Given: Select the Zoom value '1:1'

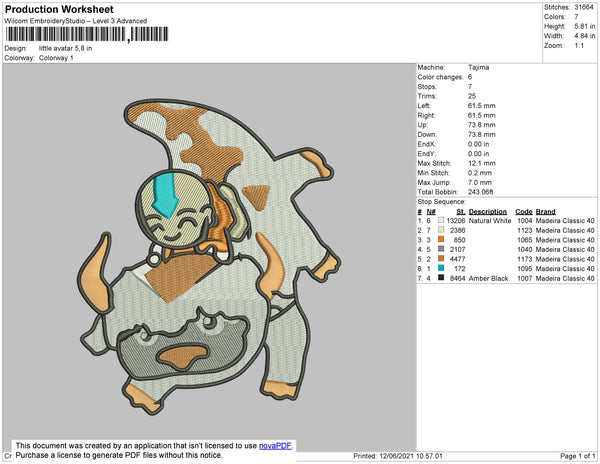Looking at the screenshot, I should (579, 46).
